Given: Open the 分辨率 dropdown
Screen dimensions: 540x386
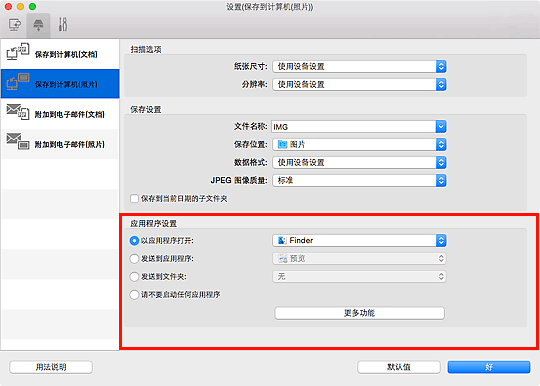Looking at the screenshot, I should pos(359,84).
